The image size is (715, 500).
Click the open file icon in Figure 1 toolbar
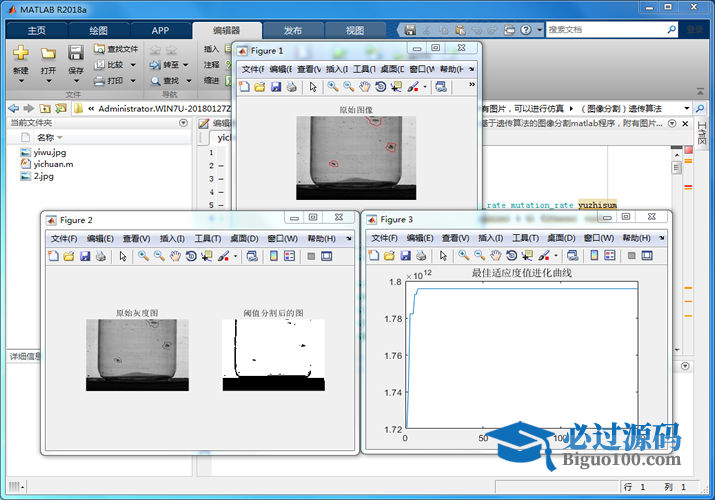tap(260, 87)
